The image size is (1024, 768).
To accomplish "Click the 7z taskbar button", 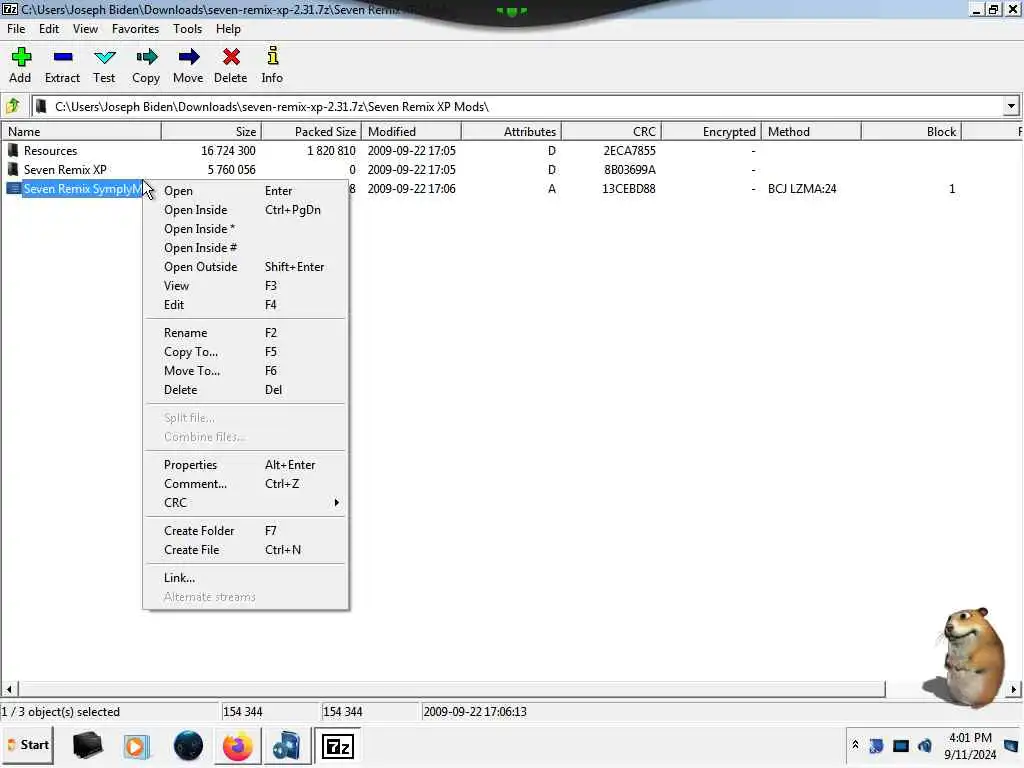I will pyautogui.click(x=338, y=745).
